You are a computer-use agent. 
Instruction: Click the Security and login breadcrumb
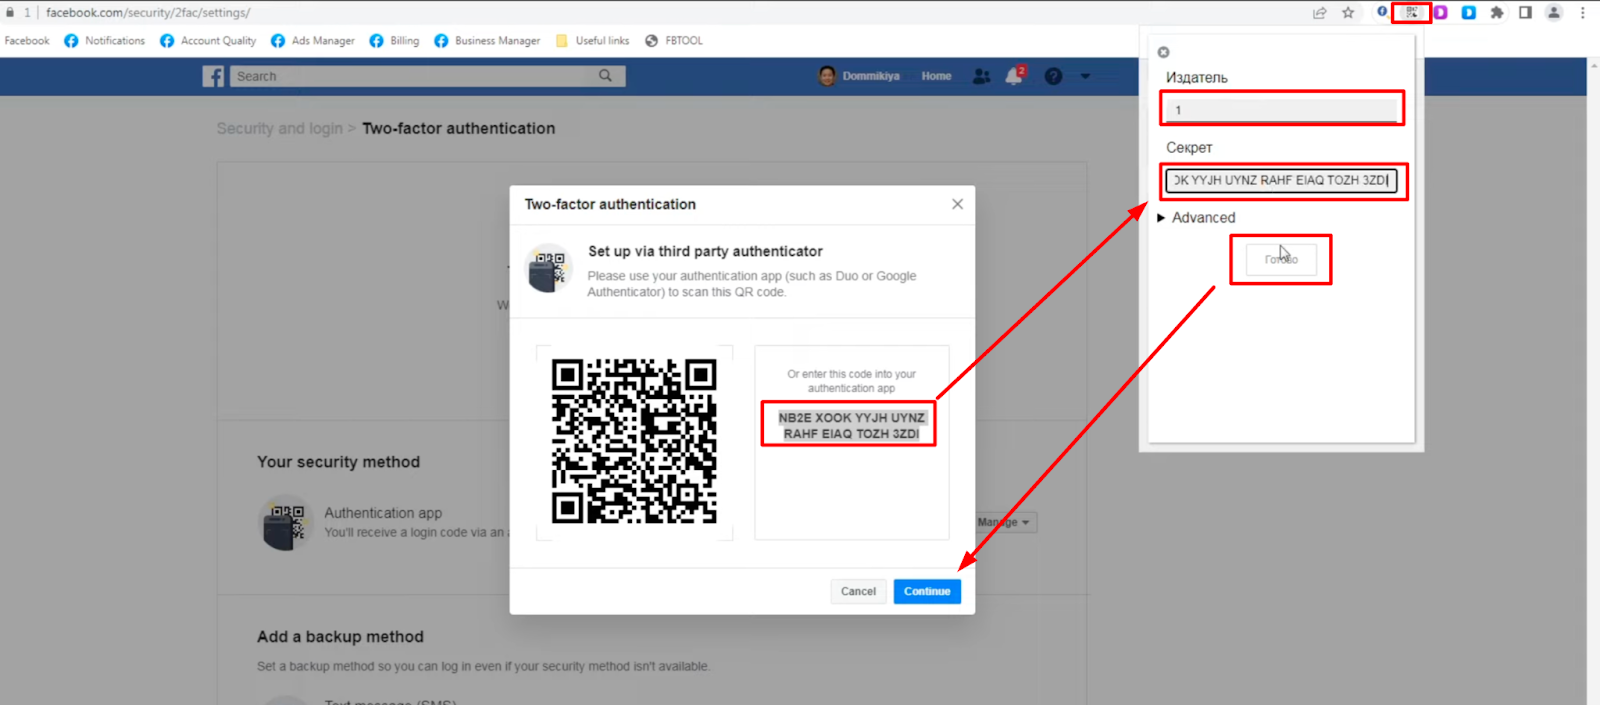(280, 129)
